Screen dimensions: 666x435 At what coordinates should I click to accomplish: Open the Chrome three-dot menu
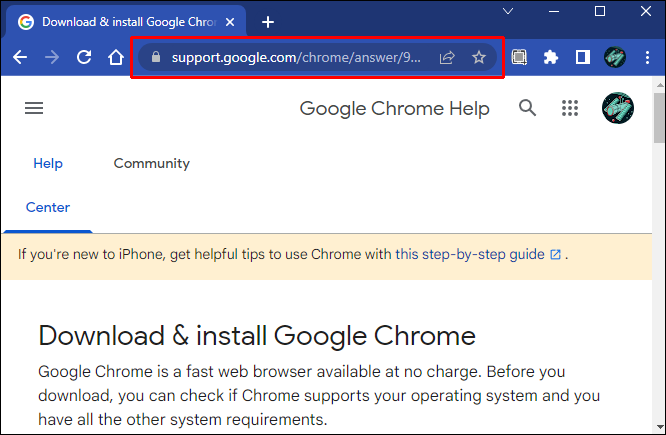647,57
